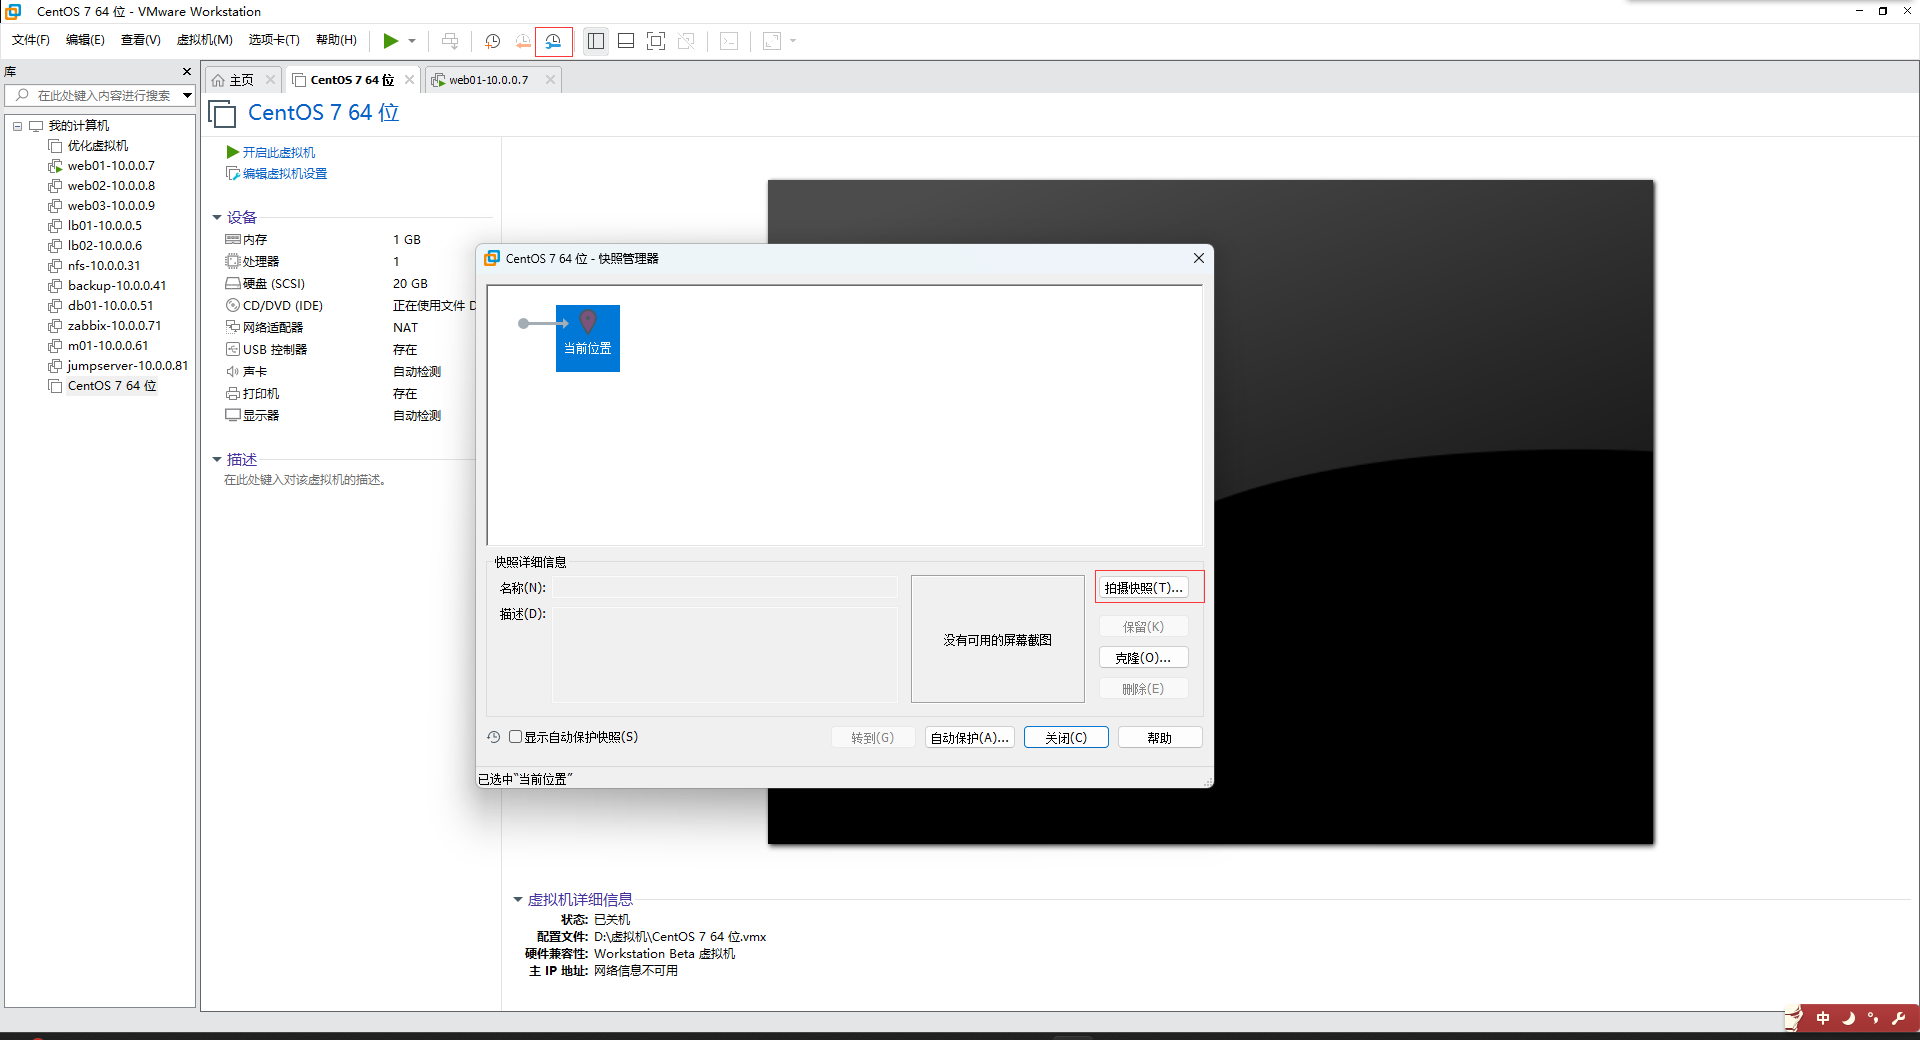Click the 克隆(O)... button
This screenshot has width=1920, height=1040.
click(x=1143, y=658)
